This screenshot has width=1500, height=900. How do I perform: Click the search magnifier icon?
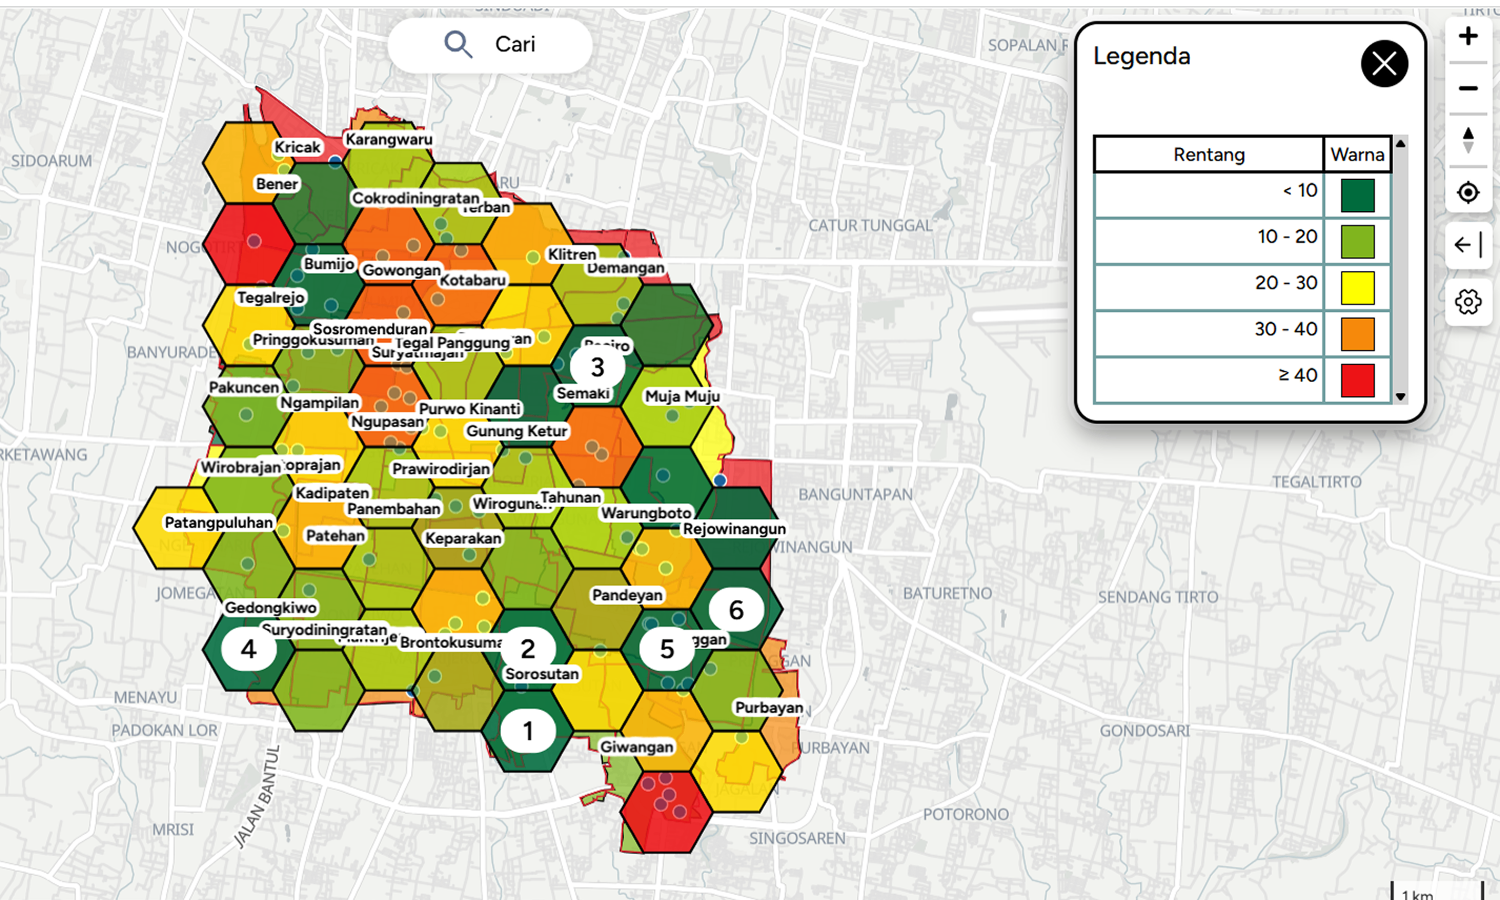click(x=458, y=44)
